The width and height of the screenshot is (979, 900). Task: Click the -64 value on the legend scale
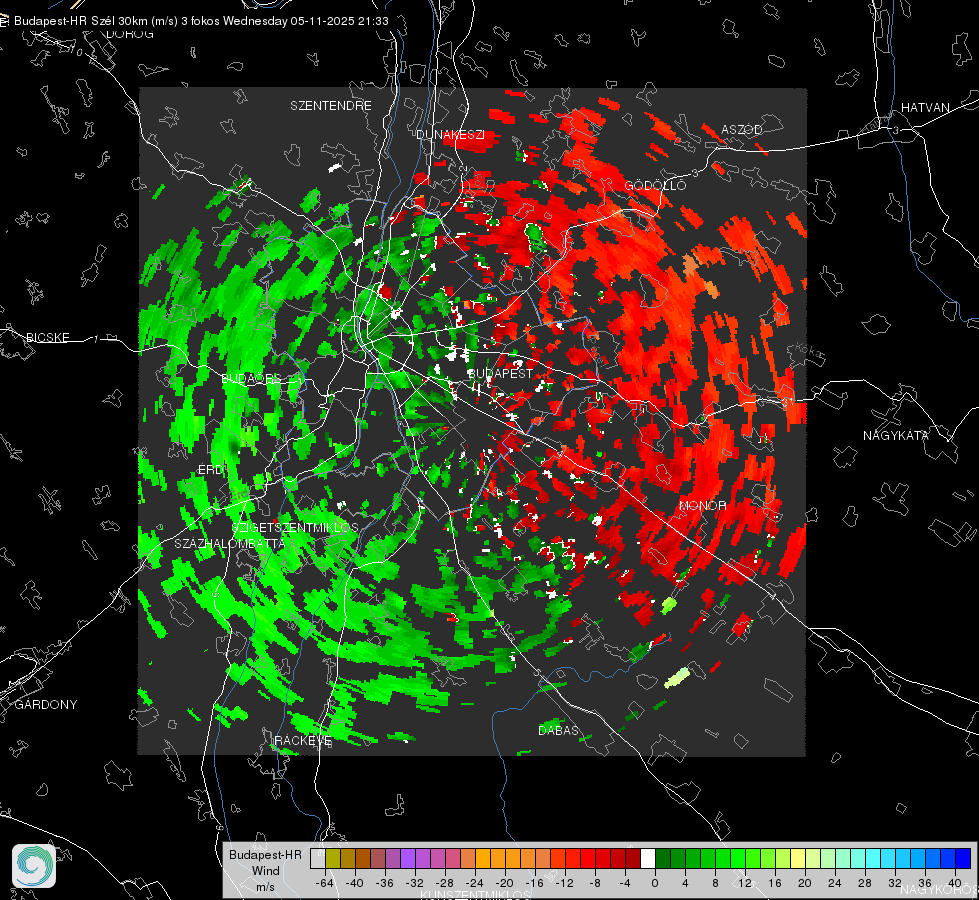pos(325,883)
